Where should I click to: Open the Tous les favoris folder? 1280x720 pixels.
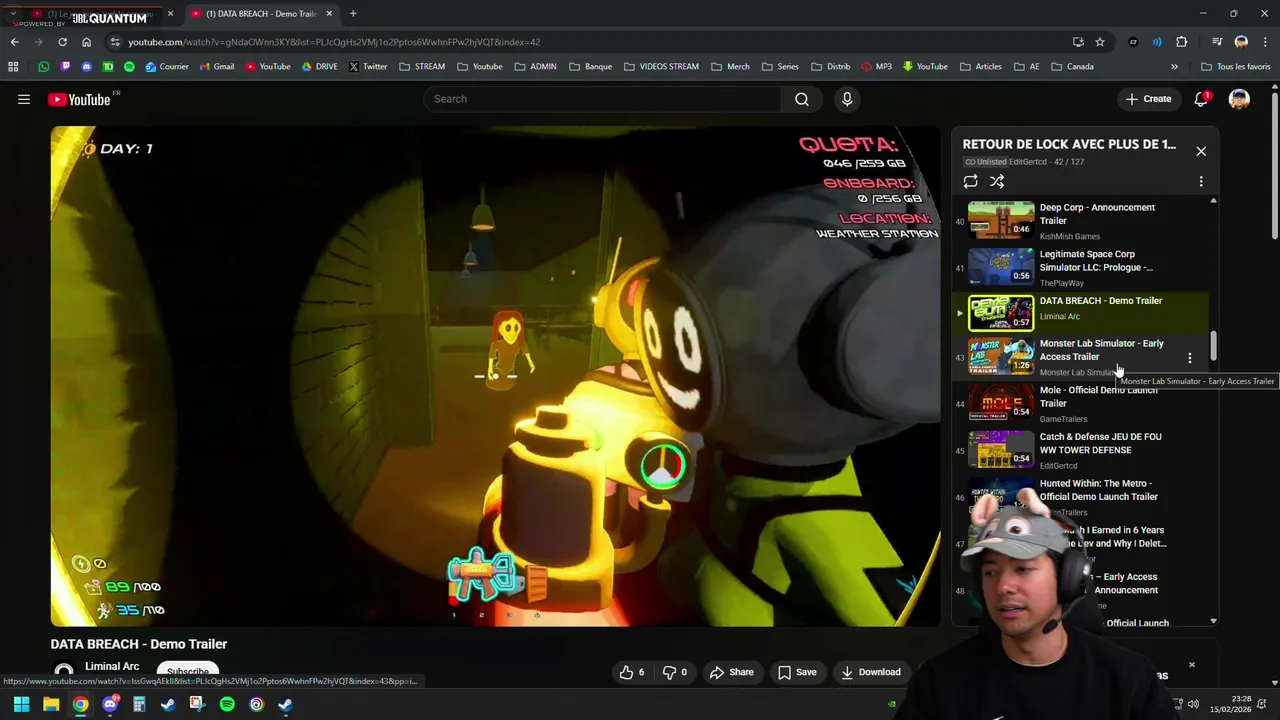pyautogui.click(x=1236, y=67)
